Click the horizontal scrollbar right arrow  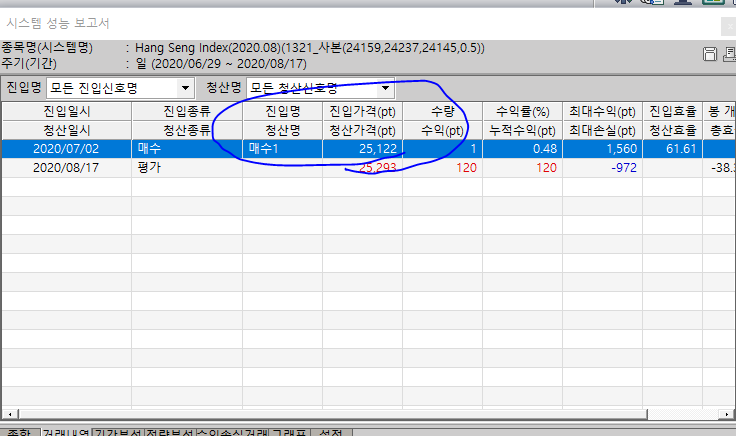point(729,414)
